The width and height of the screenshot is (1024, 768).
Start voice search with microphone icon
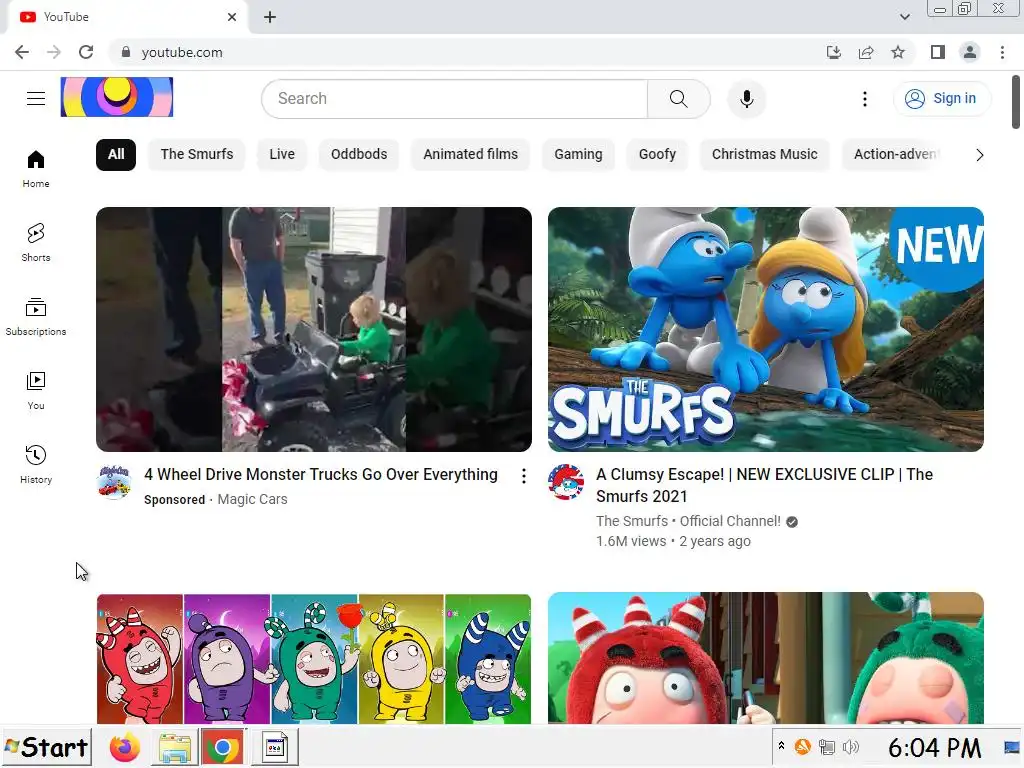pyautogui.click(x=746, y=99)
